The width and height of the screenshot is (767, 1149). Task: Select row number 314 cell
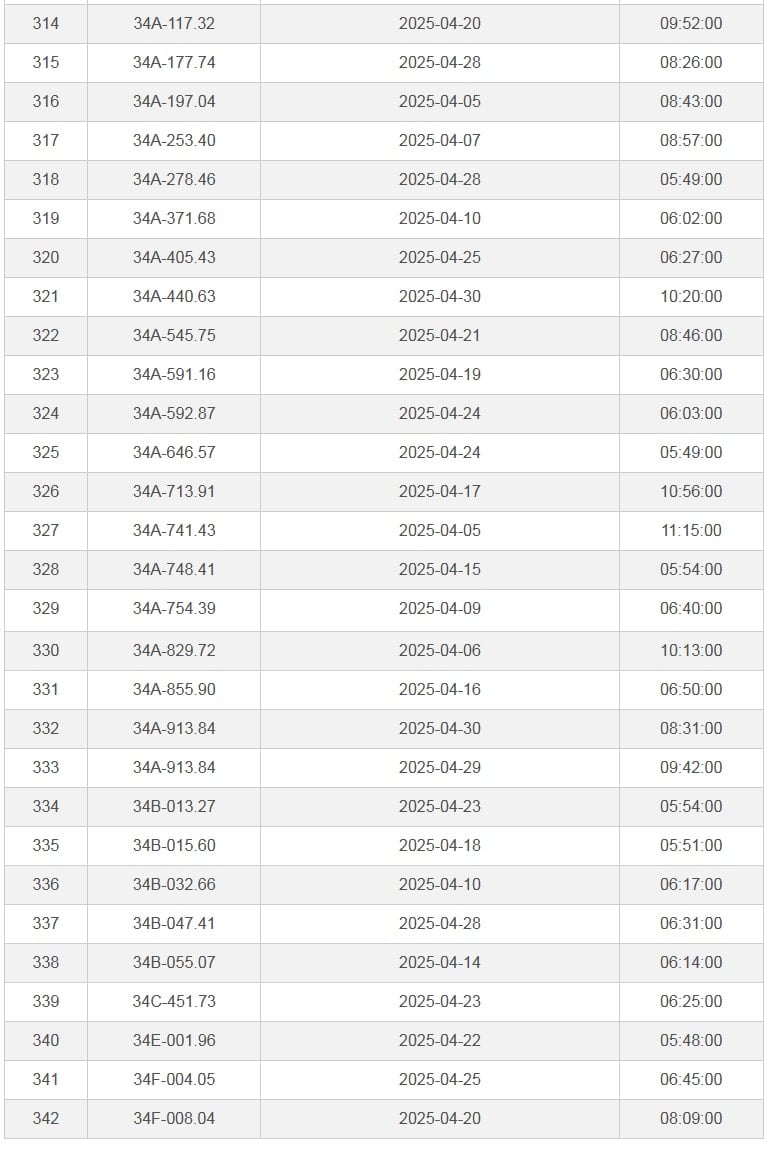45,23
